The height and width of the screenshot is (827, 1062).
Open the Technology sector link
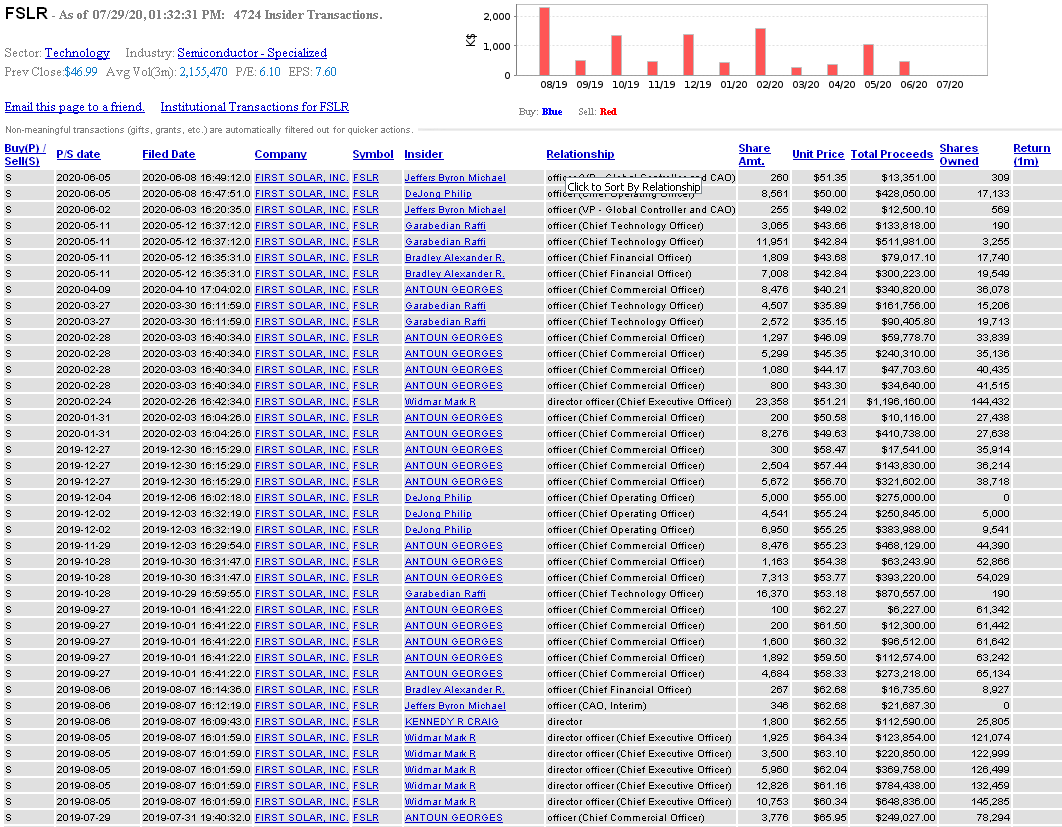[x=77, y=53]
